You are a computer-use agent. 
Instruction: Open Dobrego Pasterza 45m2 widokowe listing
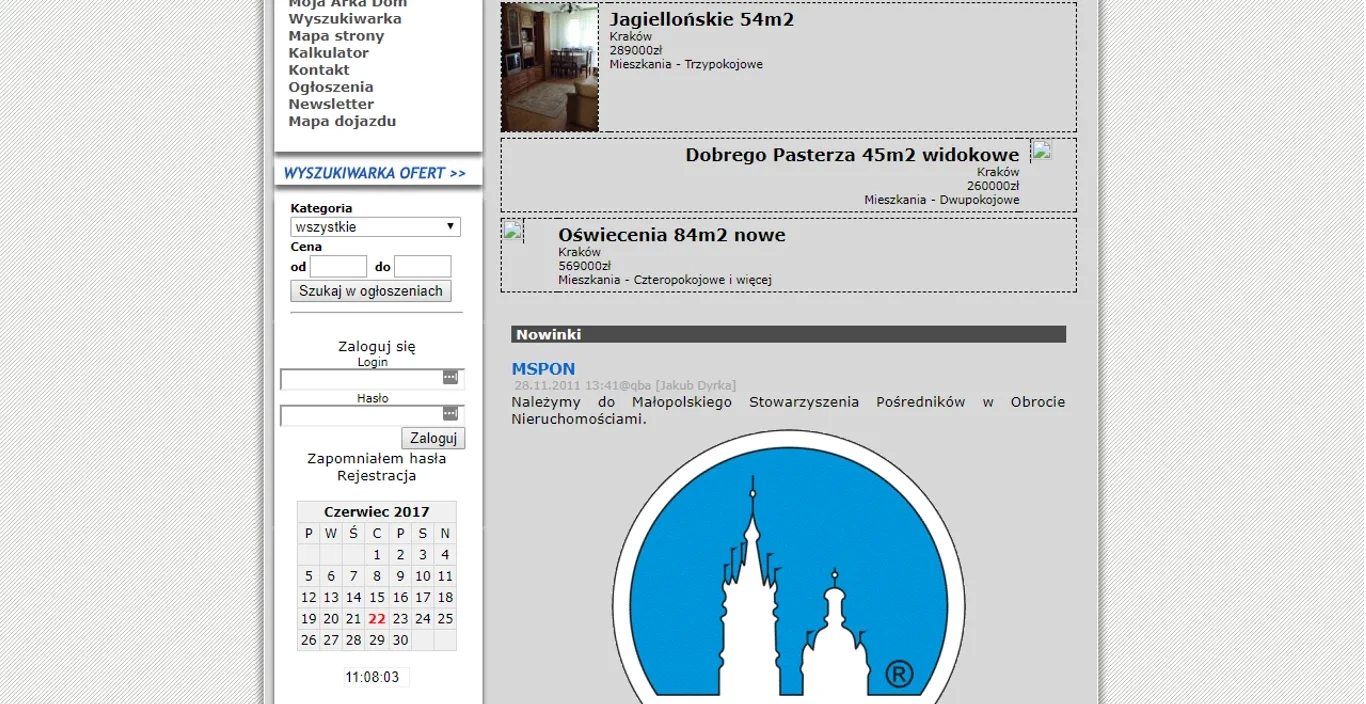pyautogui.click(x=852, y=155)
